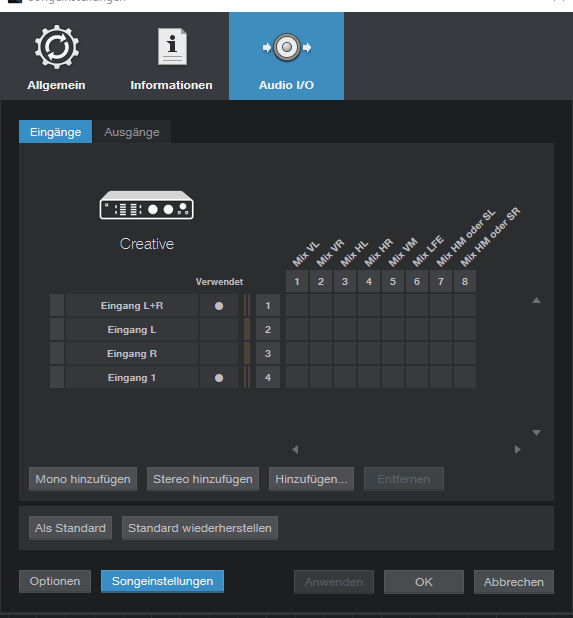The image size is (573, 618).
Task: Click row number 3 of Eingang R
Action: pos(268,354)
